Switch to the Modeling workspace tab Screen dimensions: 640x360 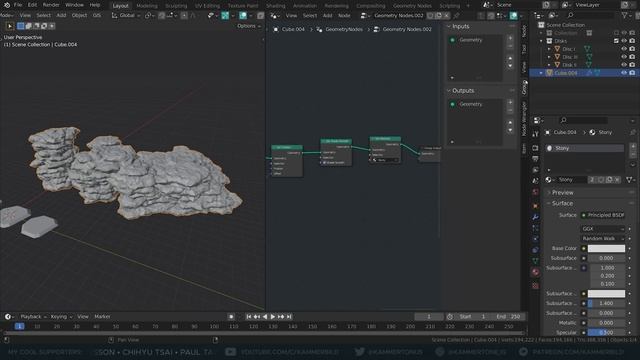click(x=147, y=6)
